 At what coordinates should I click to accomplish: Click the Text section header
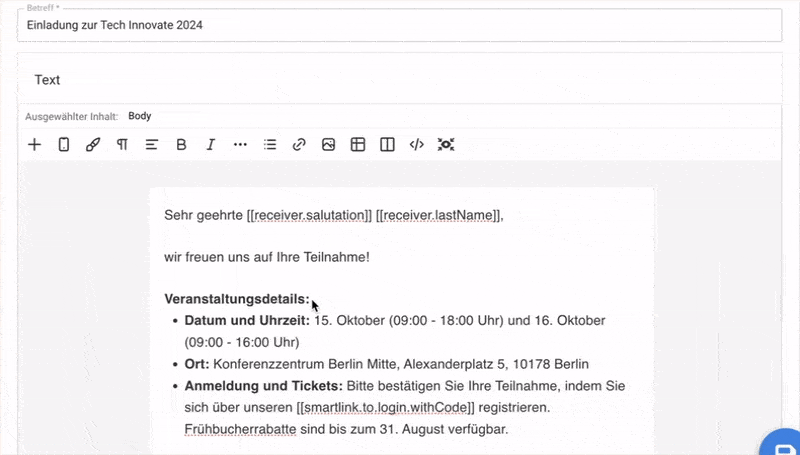tap(48, 79)
